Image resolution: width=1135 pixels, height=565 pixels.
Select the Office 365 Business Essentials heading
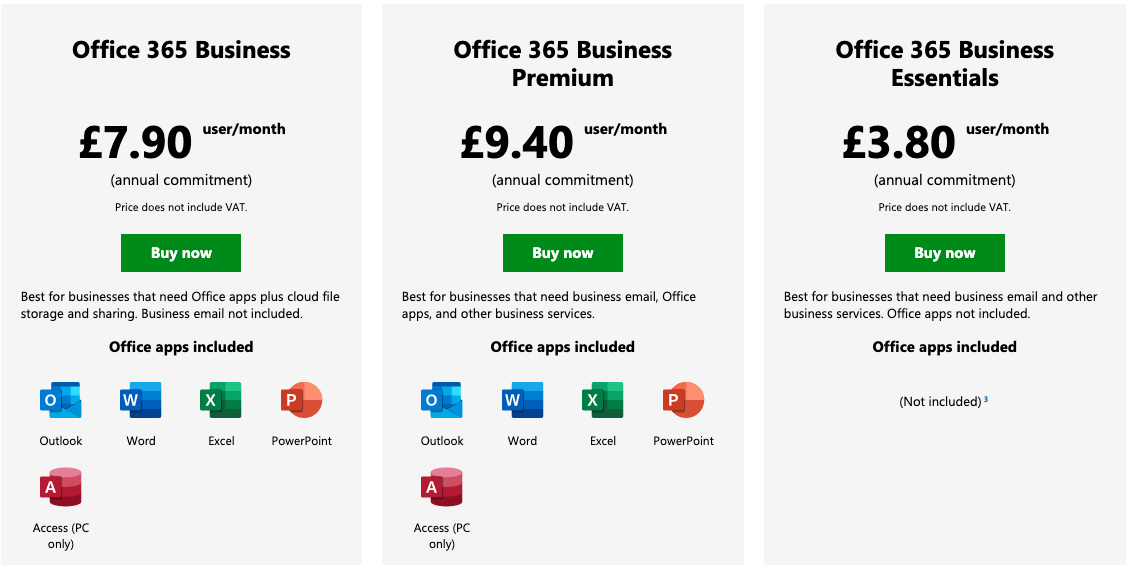click(945, 63)
